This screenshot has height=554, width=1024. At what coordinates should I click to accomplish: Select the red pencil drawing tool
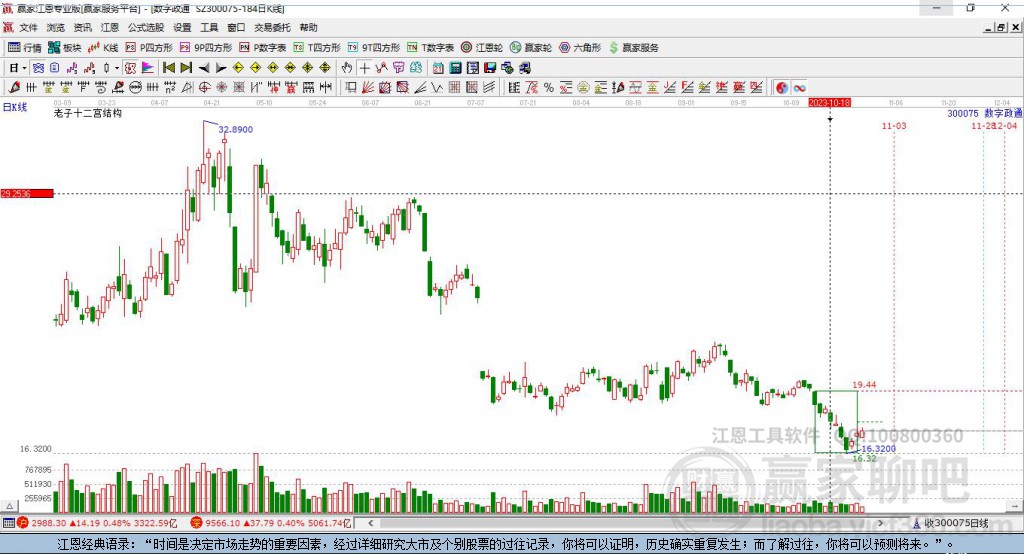pos(14,88)
